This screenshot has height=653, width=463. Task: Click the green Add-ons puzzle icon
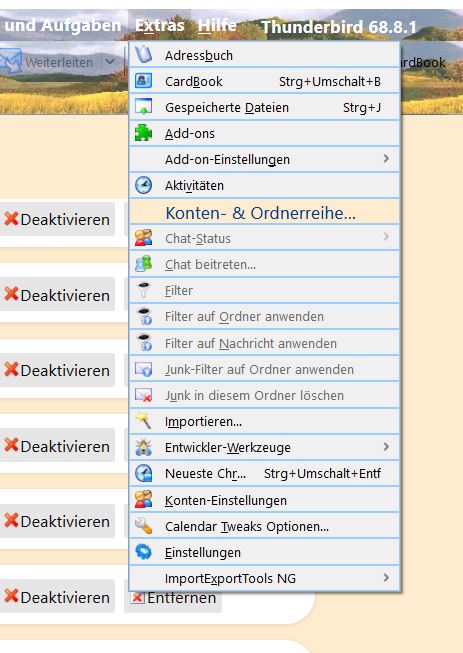(x=143, y=133)
